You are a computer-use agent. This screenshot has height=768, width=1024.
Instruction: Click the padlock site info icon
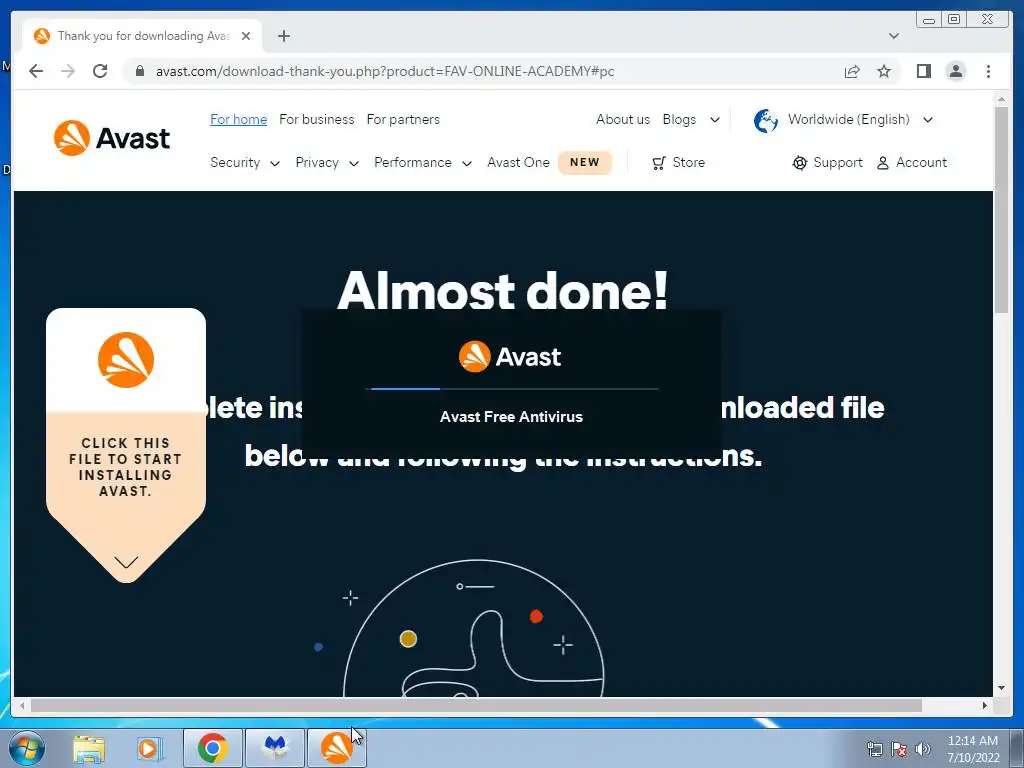click(139, 71)
